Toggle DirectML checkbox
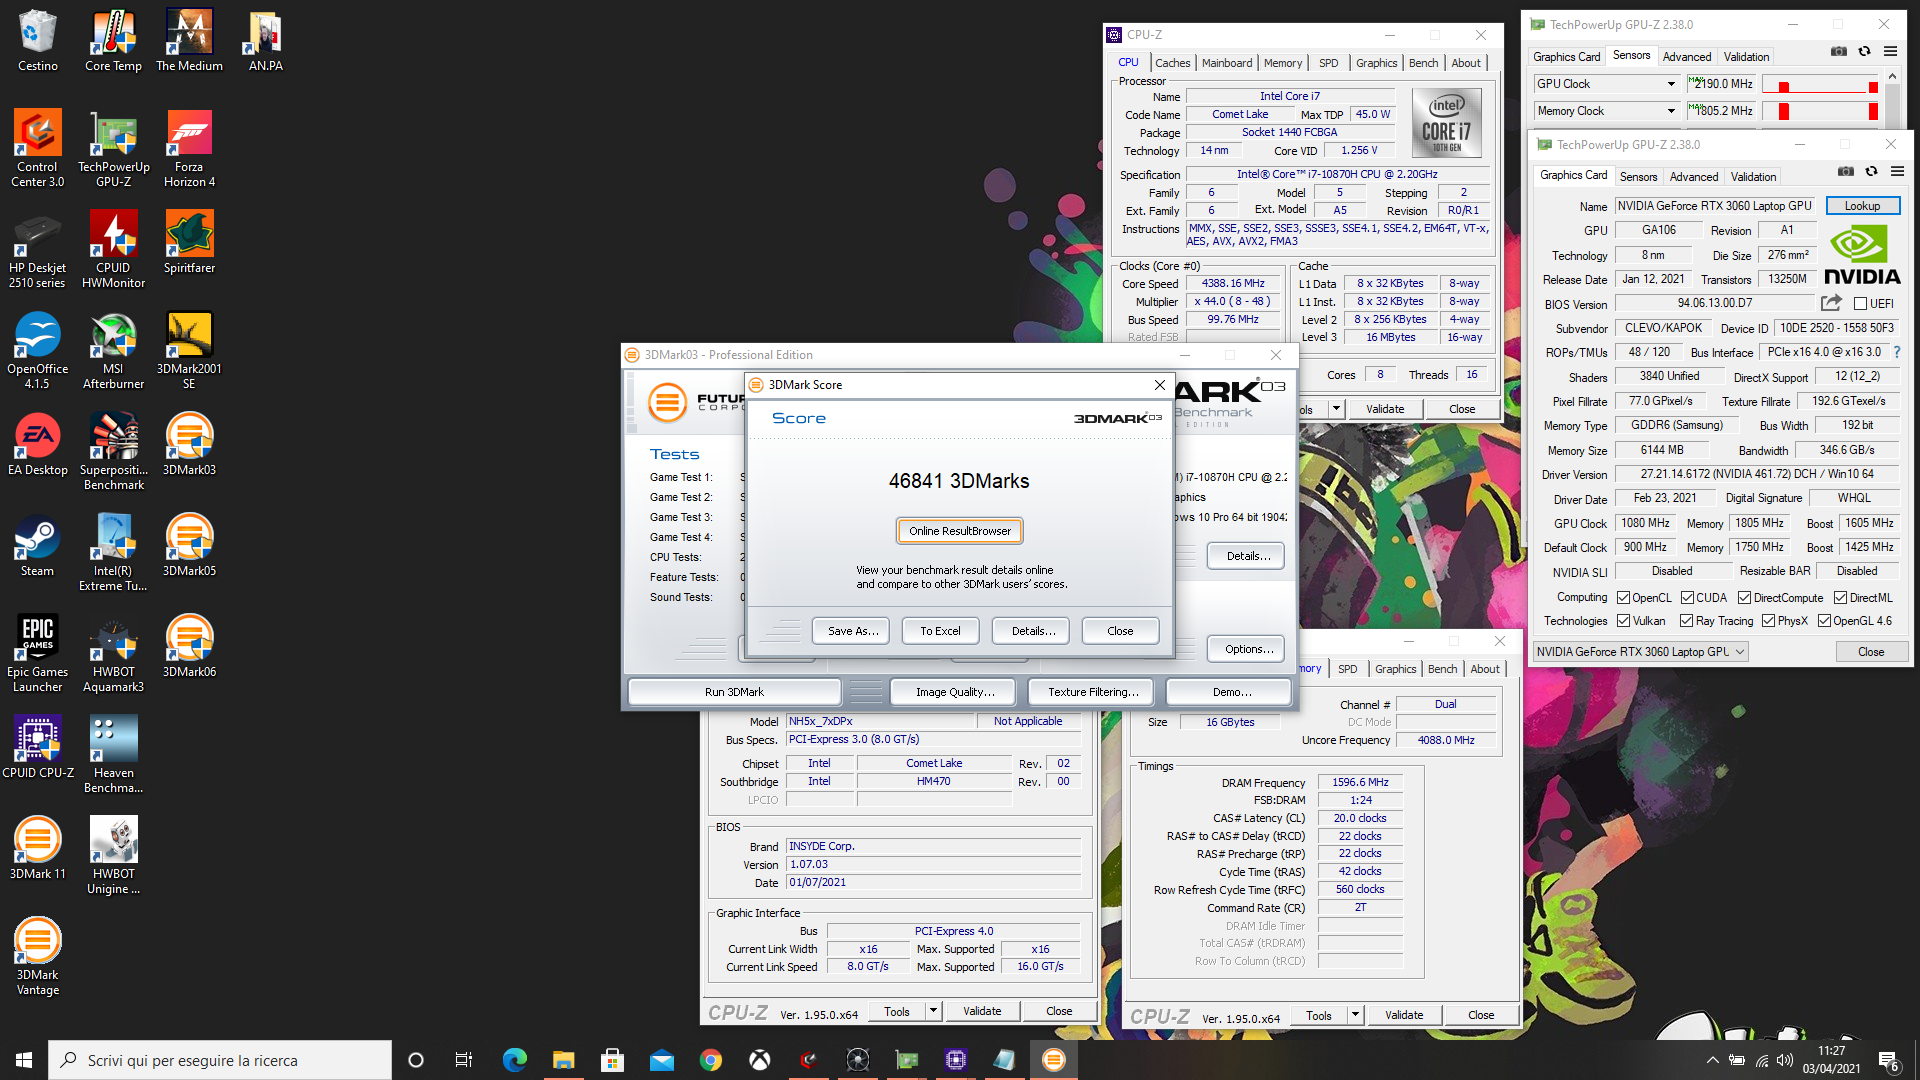Screen dimensions: 1920x1080 tap(1840, 597)
